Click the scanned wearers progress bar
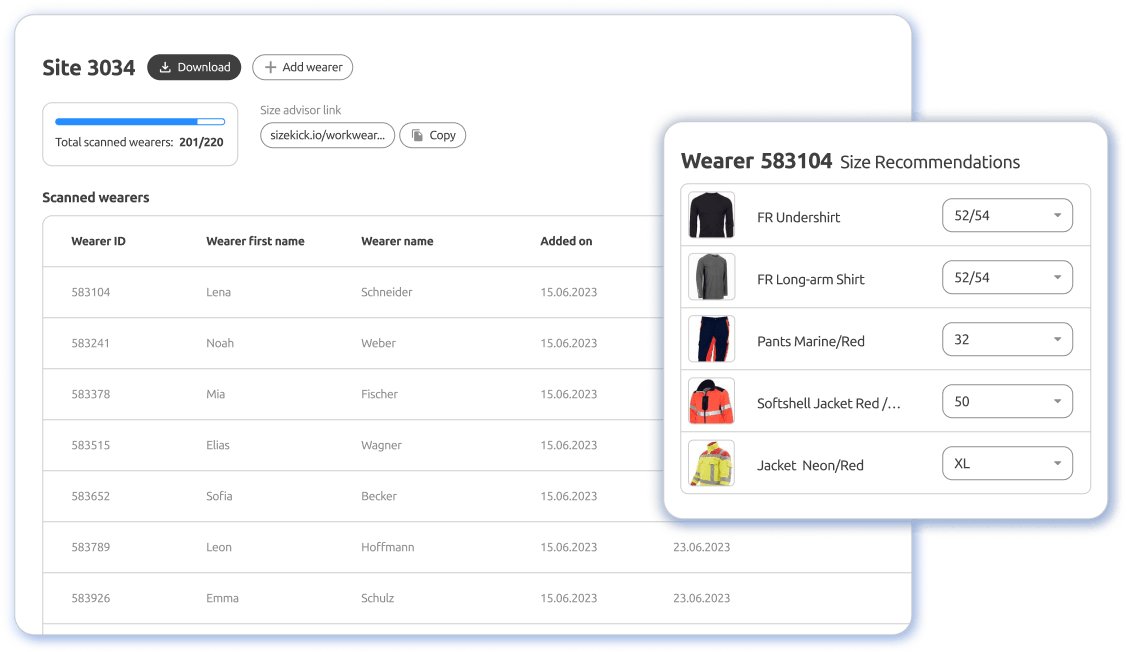 tap(140, 121)
